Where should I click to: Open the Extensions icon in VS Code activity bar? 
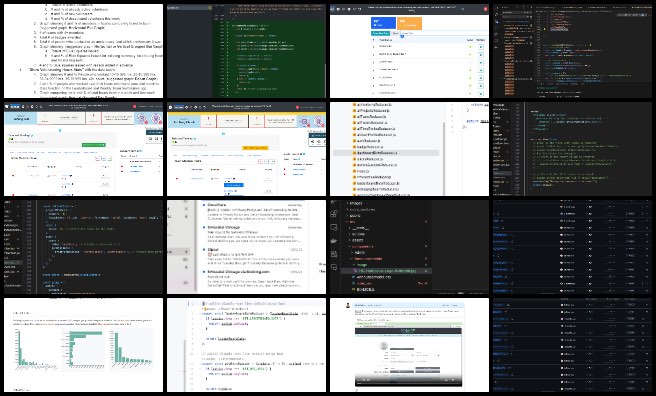click(x=334, y=214)
